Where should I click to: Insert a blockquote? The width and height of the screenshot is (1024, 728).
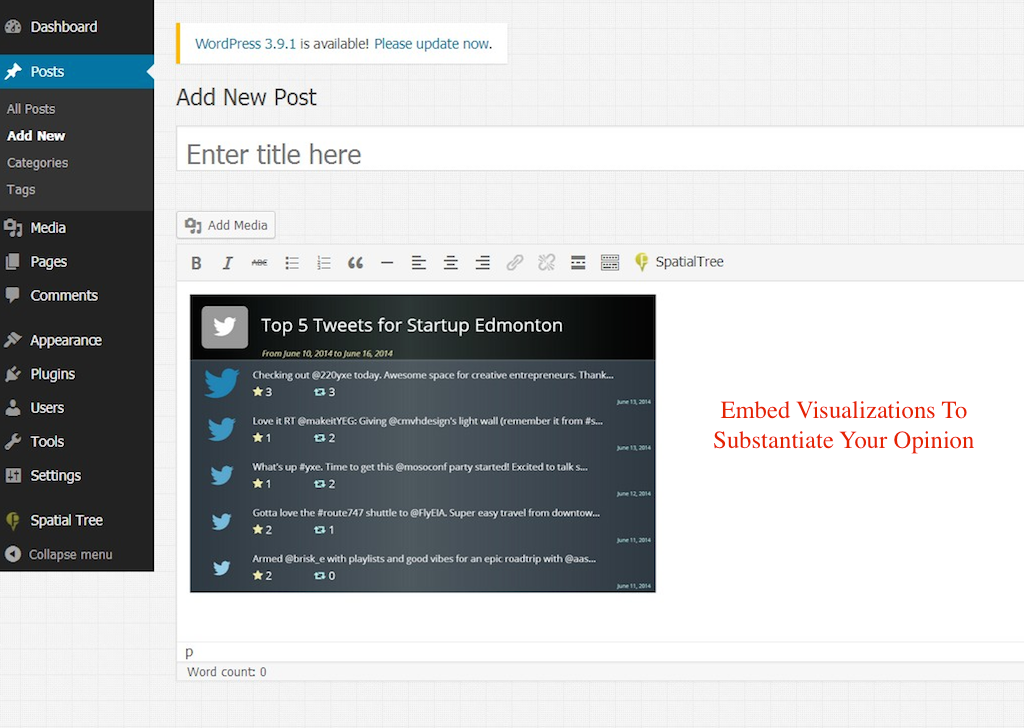[x=355, y=263]
